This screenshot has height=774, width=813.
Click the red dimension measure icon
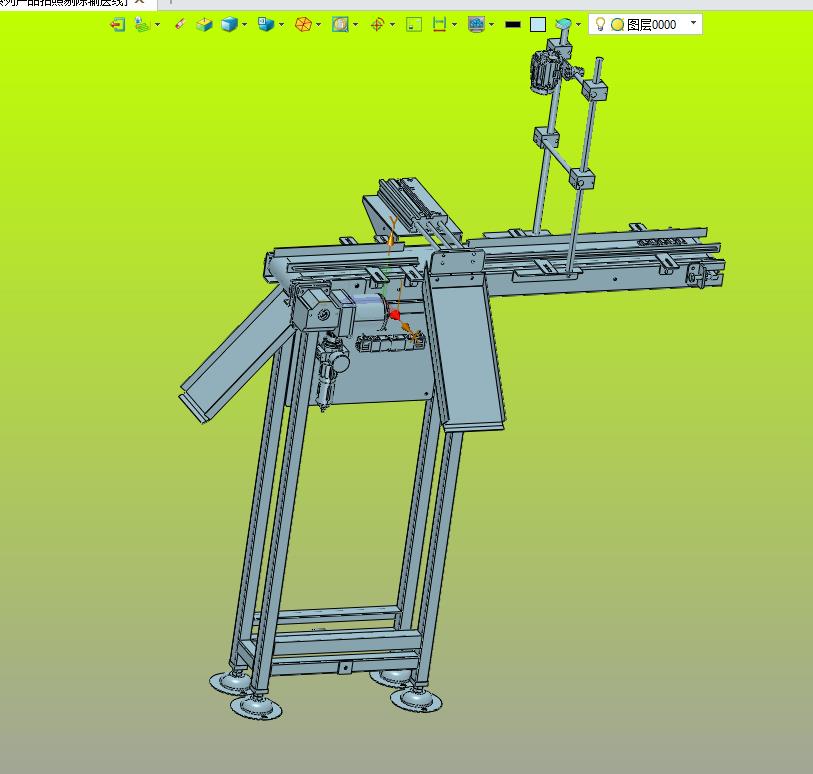coord(439,24)
